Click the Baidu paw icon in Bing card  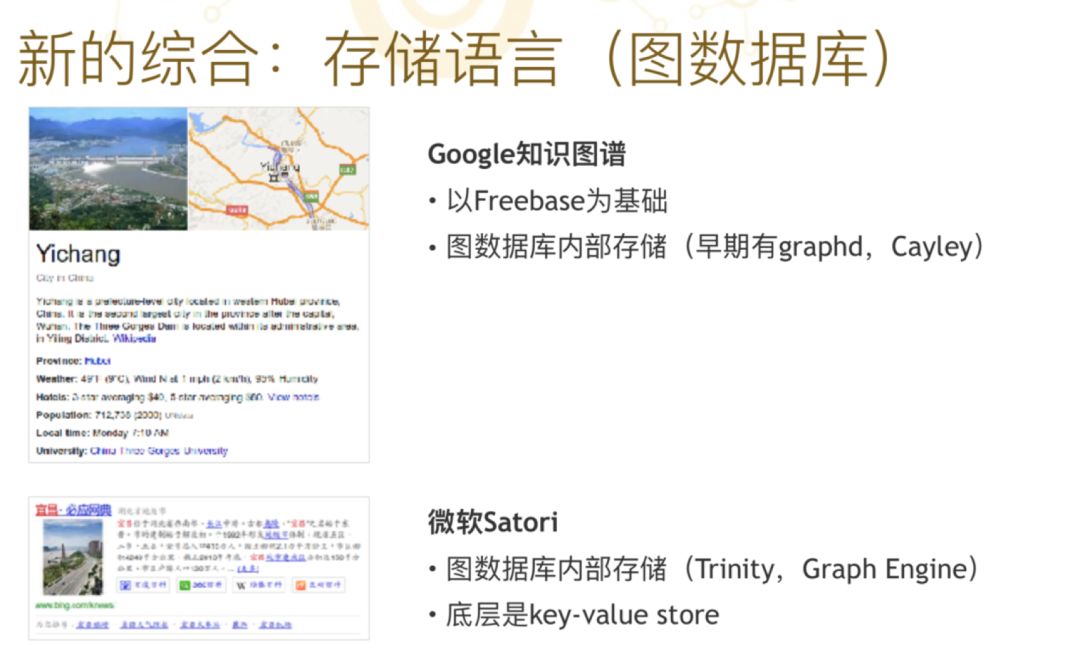[x=125, y=585]
